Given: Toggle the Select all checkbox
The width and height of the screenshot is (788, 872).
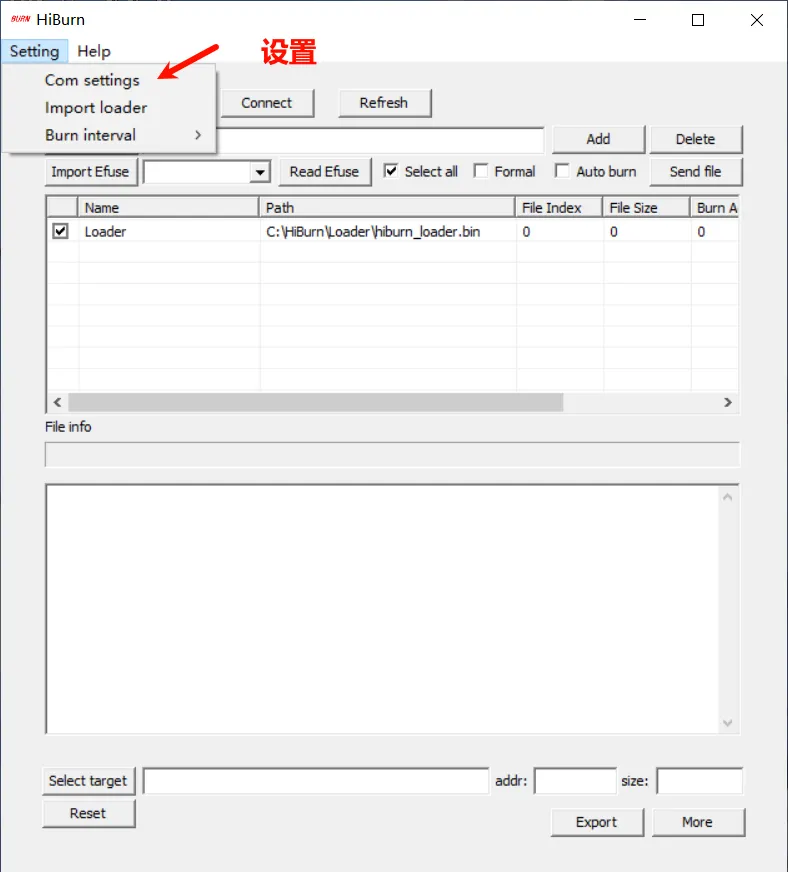Looking at the screenshot, I should pos(391,171).
